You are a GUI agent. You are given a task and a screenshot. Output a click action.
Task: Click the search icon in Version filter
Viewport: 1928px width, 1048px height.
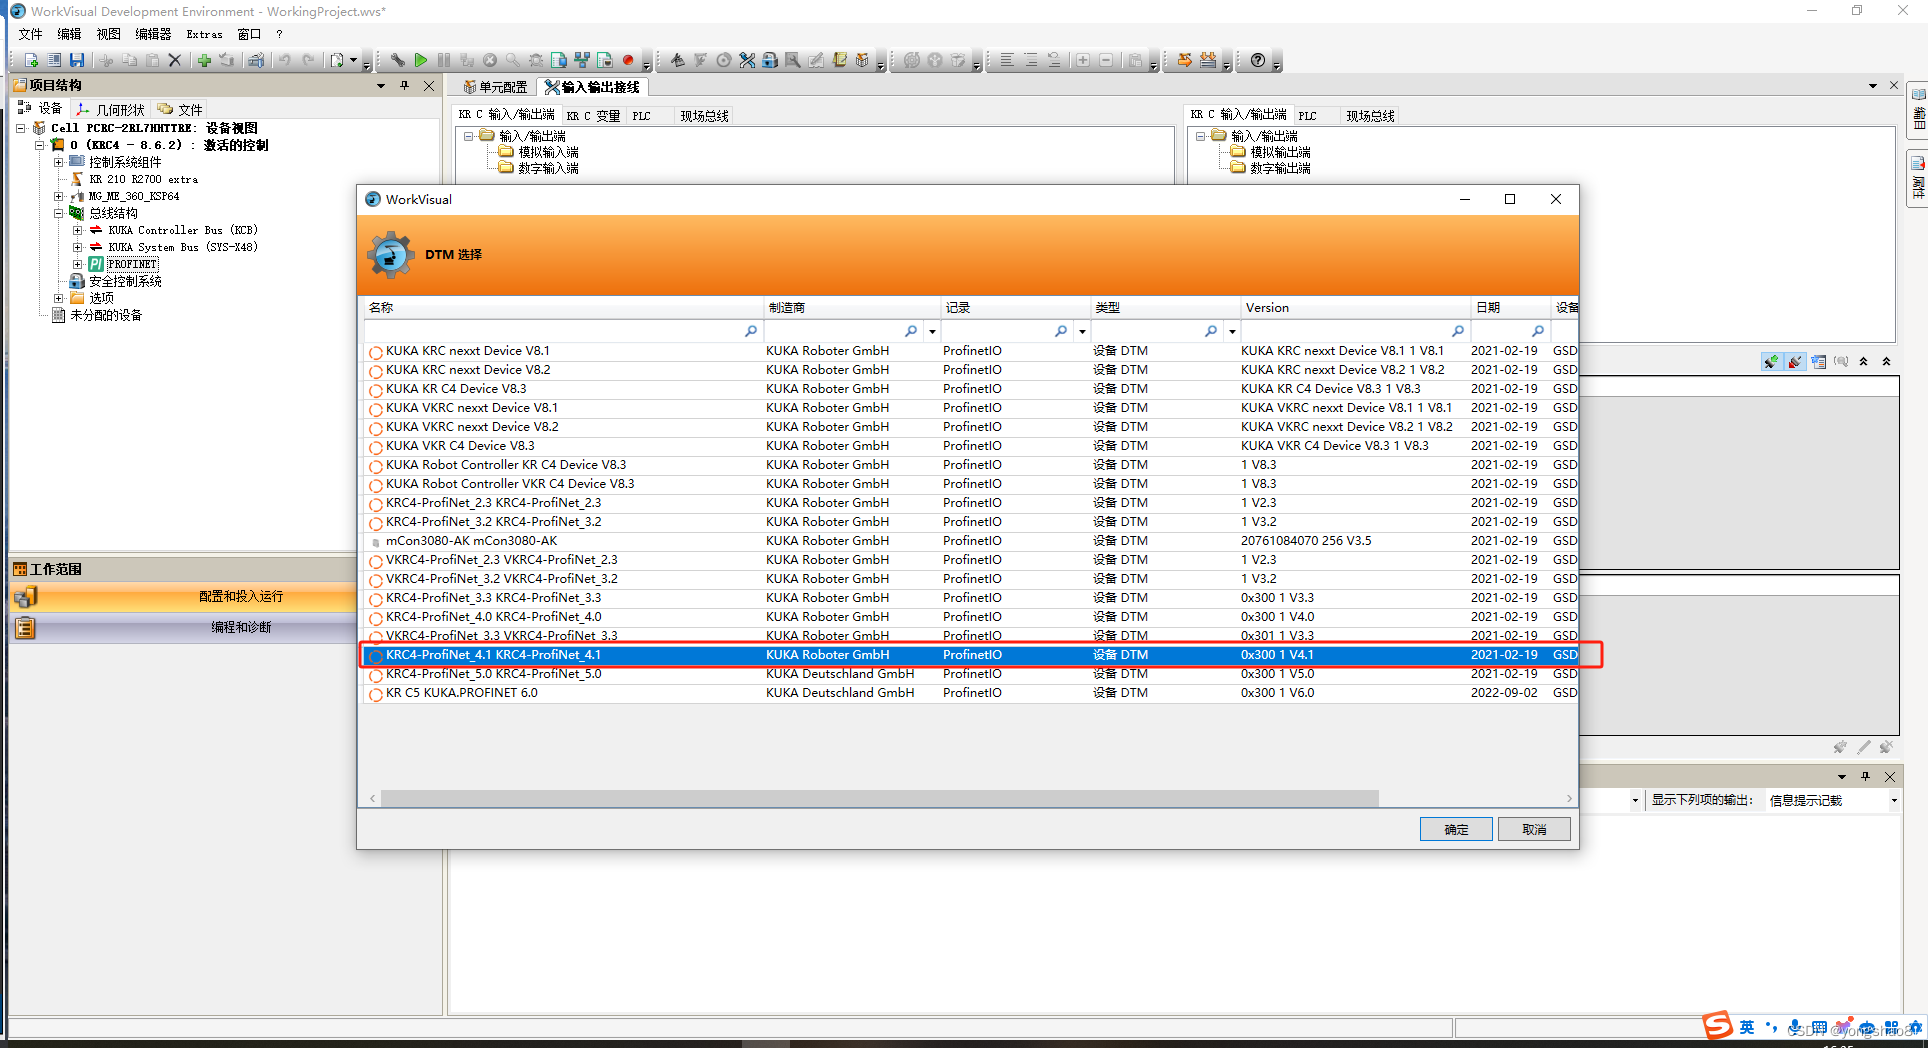pyautogui.click(x=1458, y=331)
